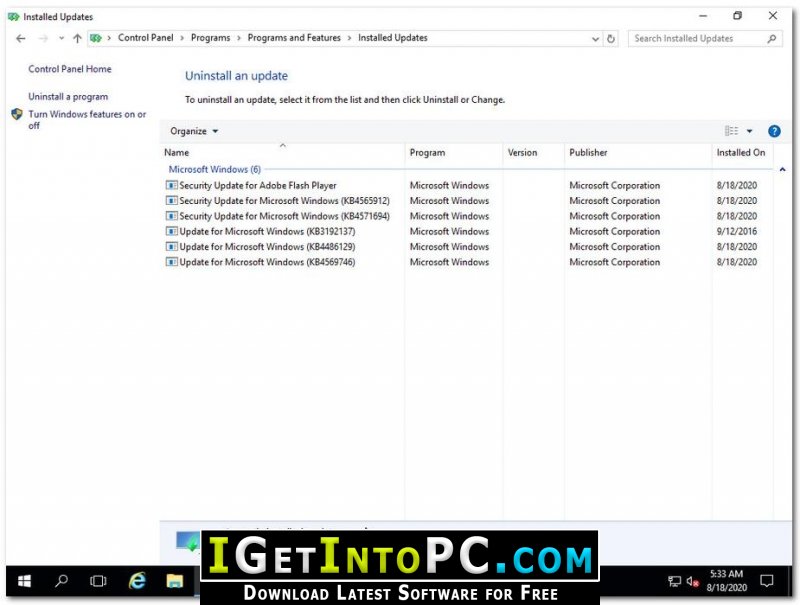Click the Forward navigation arrow

(x=43, y=38)
